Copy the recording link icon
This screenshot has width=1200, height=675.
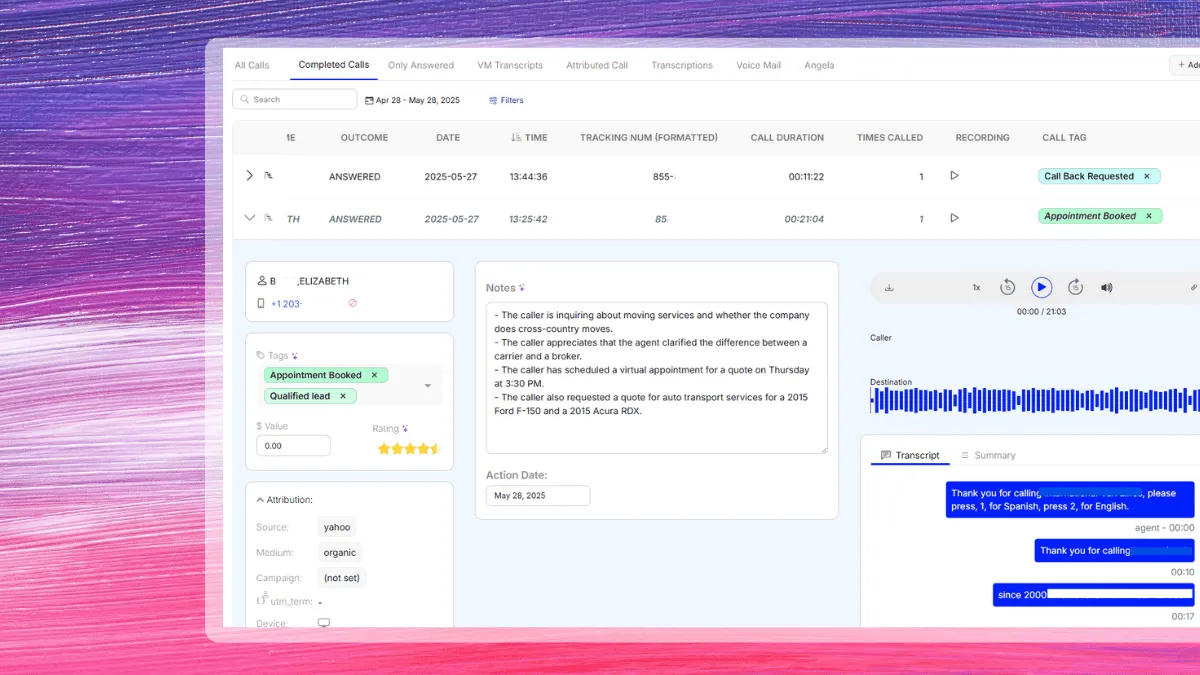[1194, 288]
